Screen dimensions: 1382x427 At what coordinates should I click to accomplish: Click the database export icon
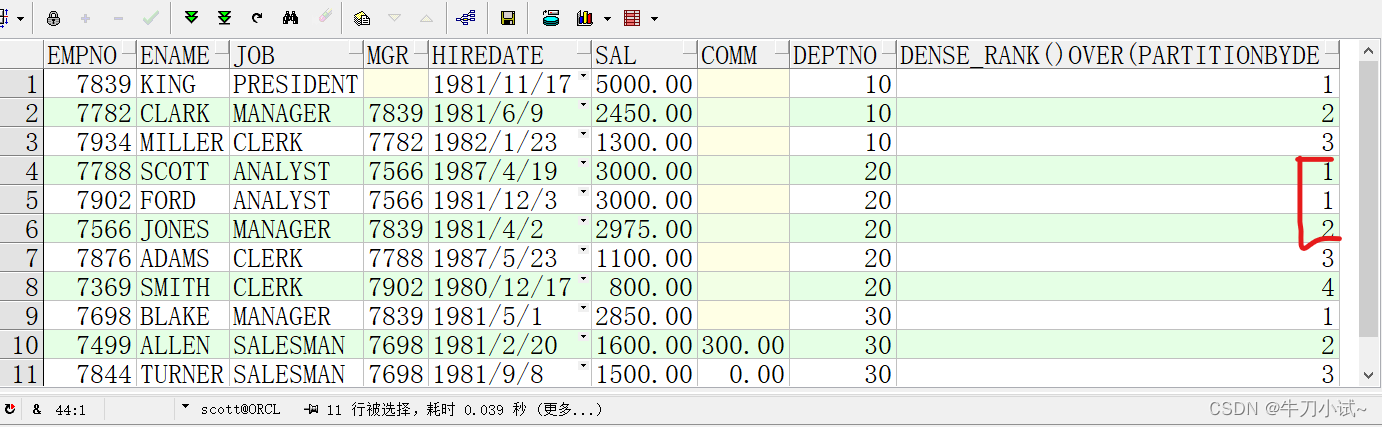point(551,18)
